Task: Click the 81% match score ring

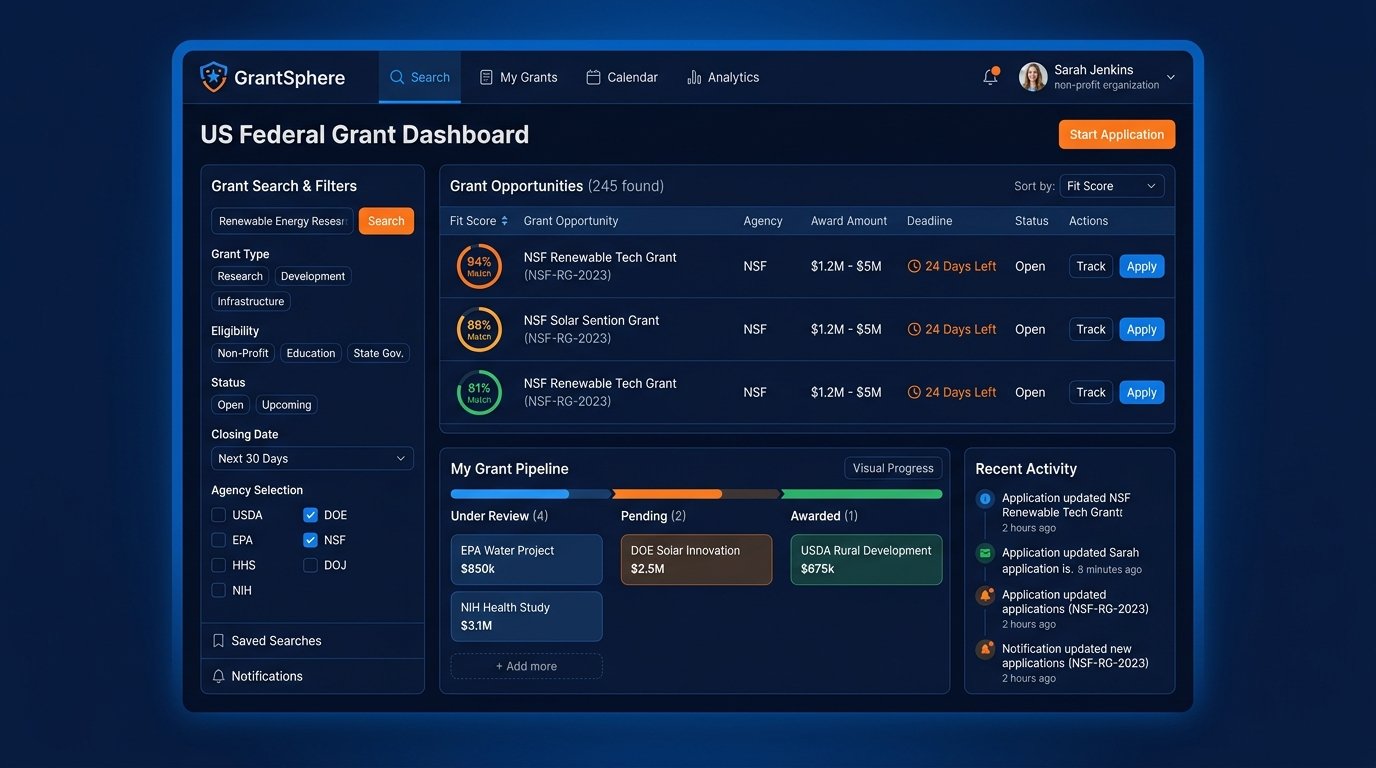Action: (479, 392)
